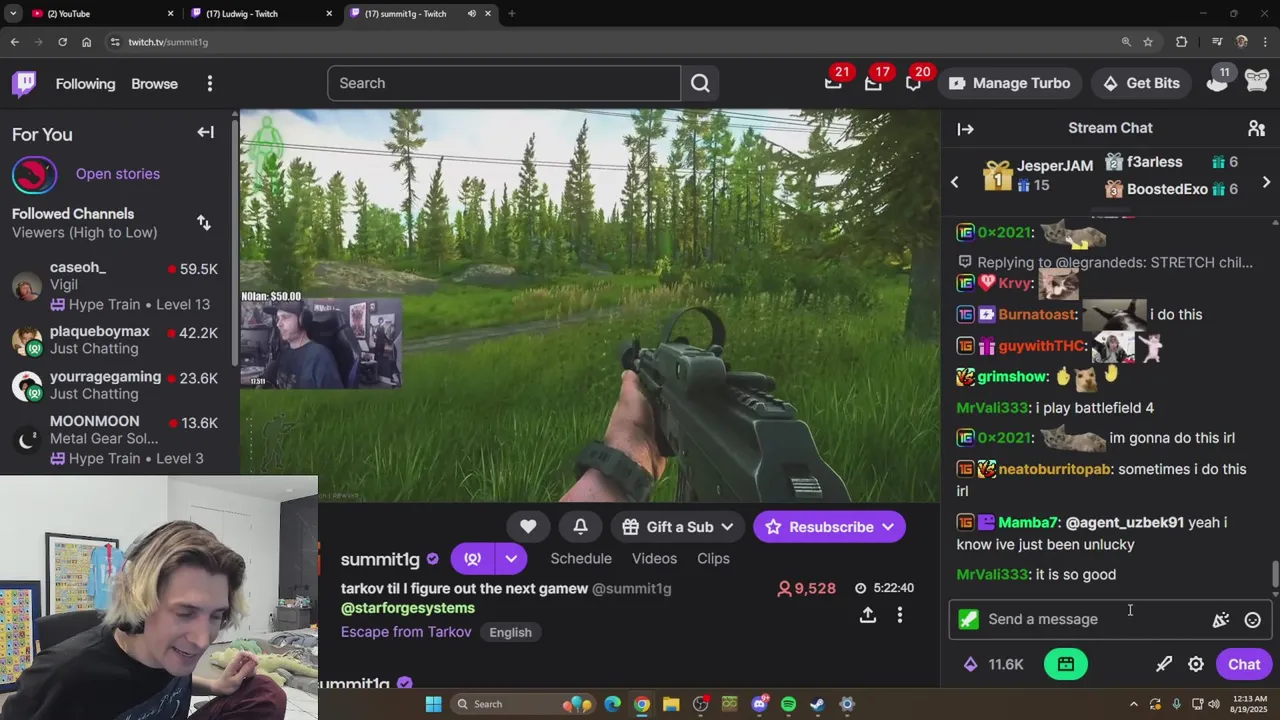The height and width of the screenshot is (720, 1280).
Task: Click the green claim bonus chest button
Action: pos(1066,664)
